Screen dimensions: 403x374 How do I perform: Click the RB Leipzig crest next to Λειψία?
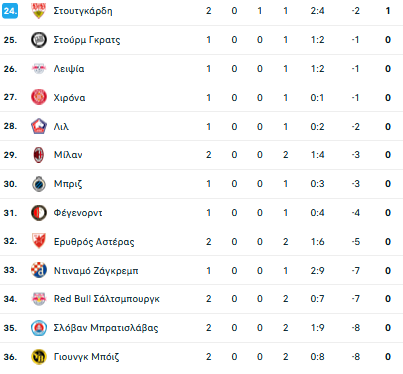[39, 69]
